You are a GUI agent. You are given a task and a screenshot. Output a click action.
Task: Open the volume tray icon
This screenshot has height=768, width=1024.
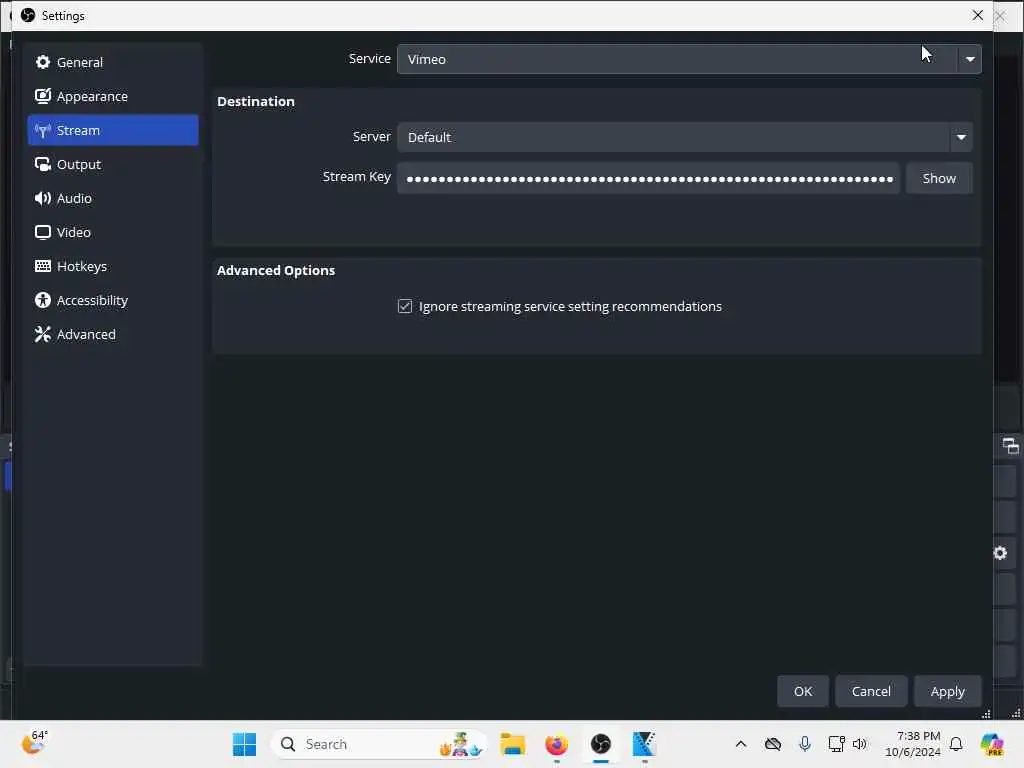[859, 744]
